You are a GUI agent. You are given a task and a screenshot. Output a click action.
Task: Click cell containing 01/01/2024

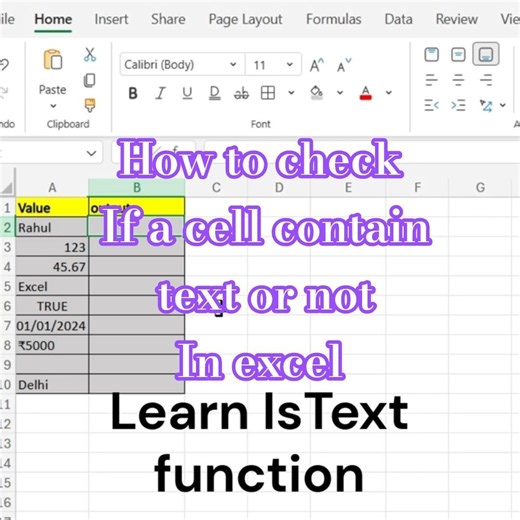(52, 326)
